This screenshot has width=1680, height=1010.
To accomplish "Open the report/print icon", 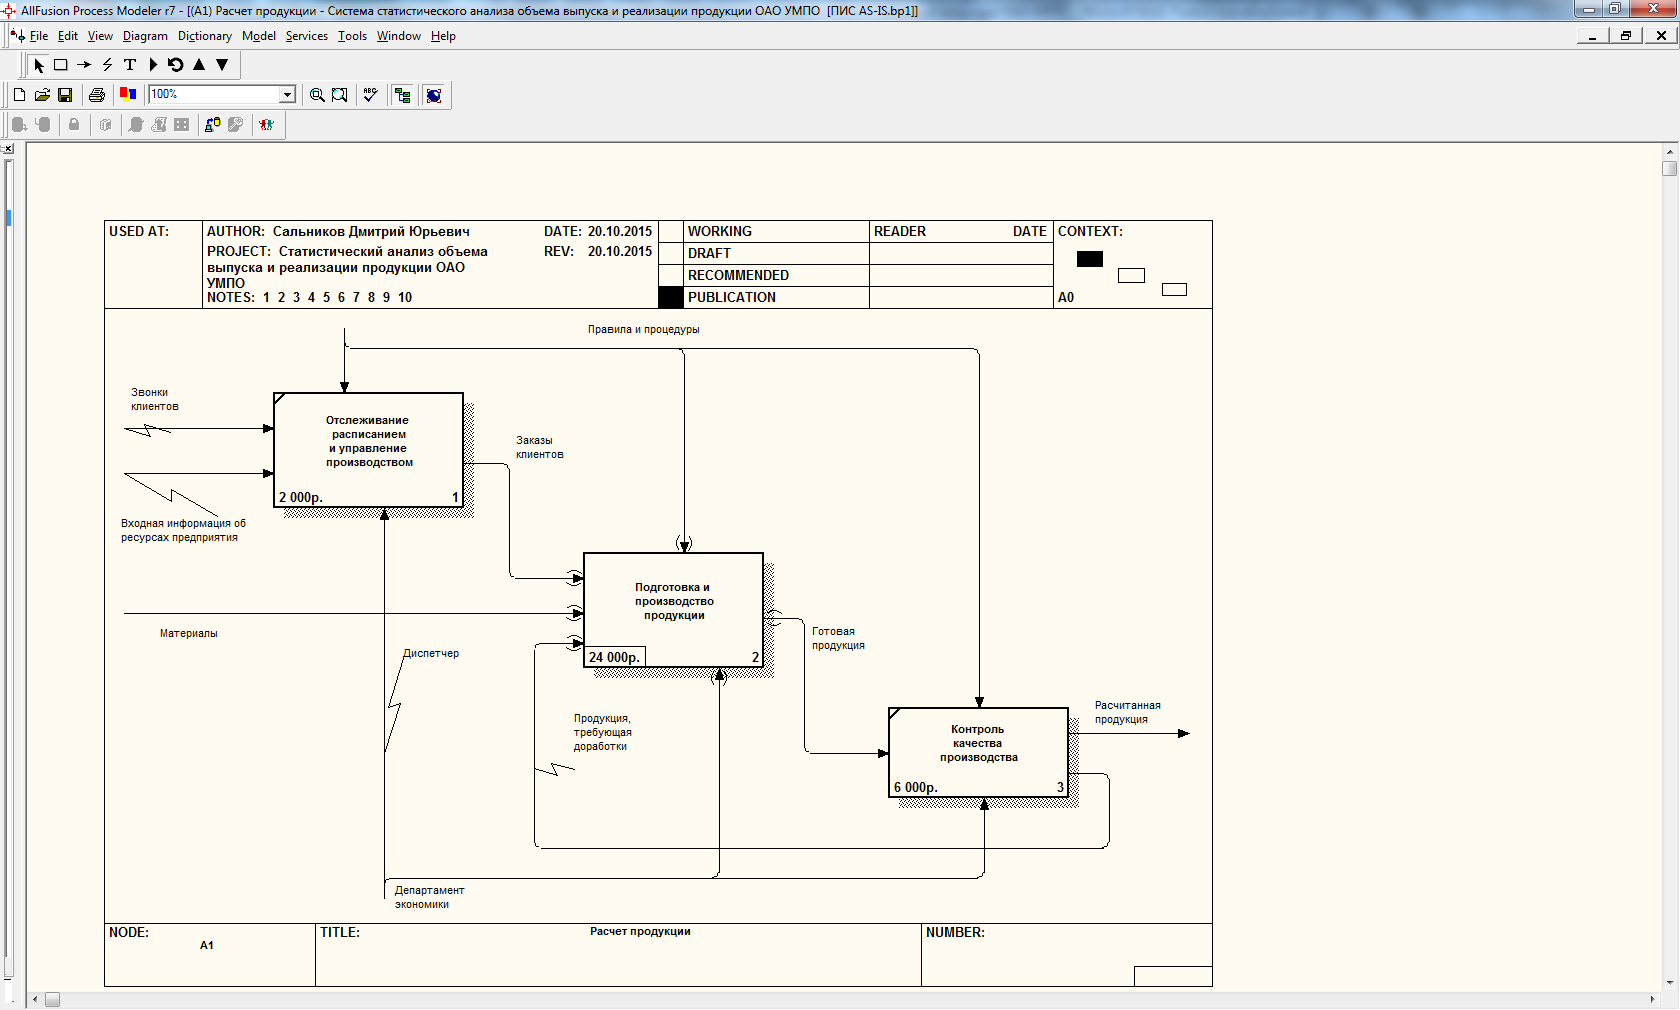I will click(x=97, y=95).
